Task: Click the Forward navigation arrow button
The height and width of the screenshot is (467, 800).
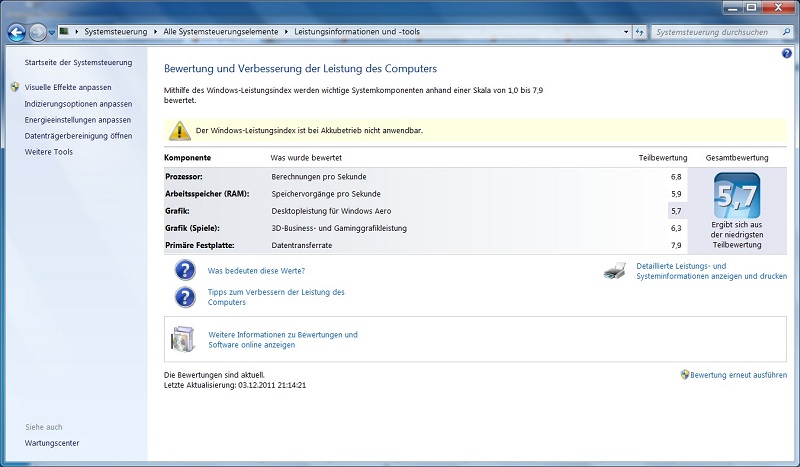Action: point(37,33)
